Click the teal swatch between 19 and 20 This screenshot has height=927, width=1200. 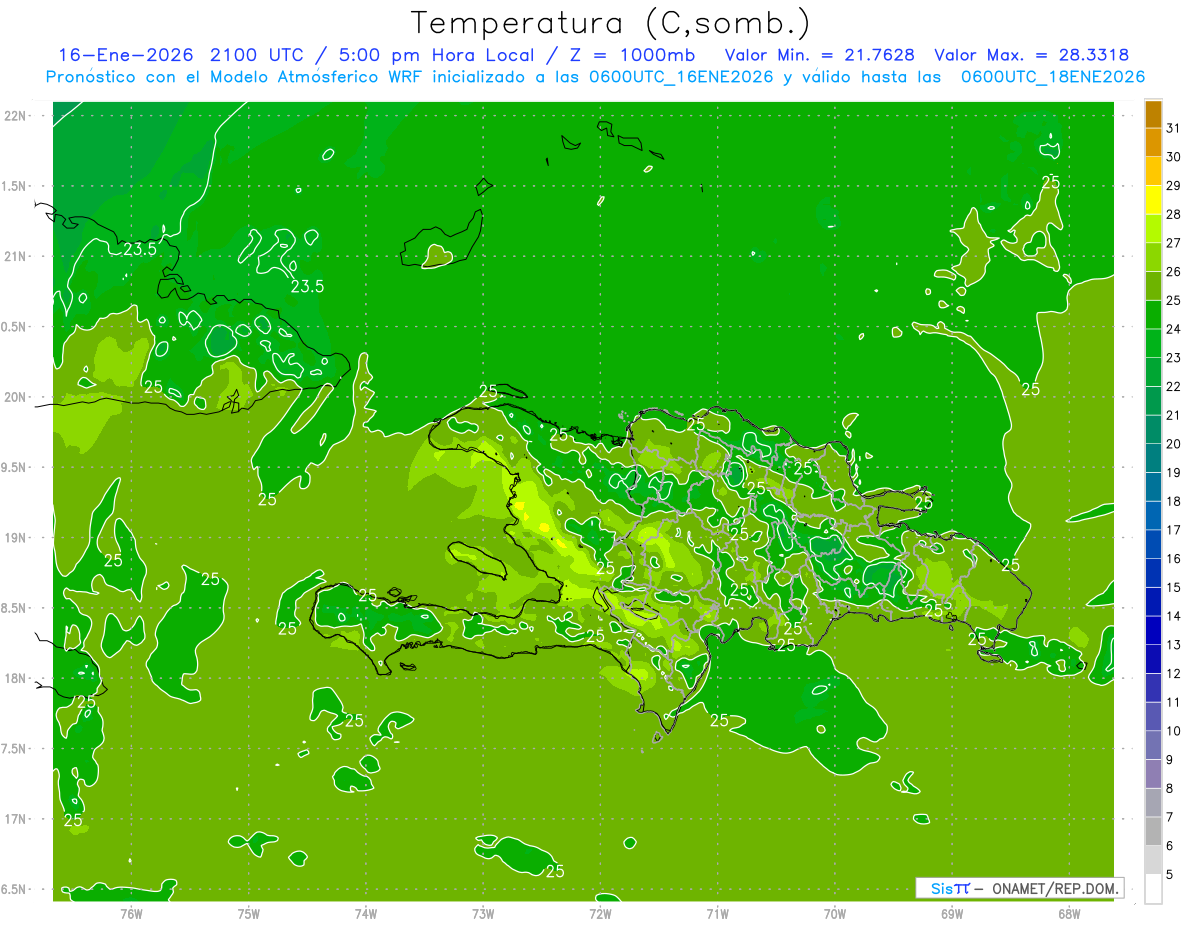pos(1153,458)
